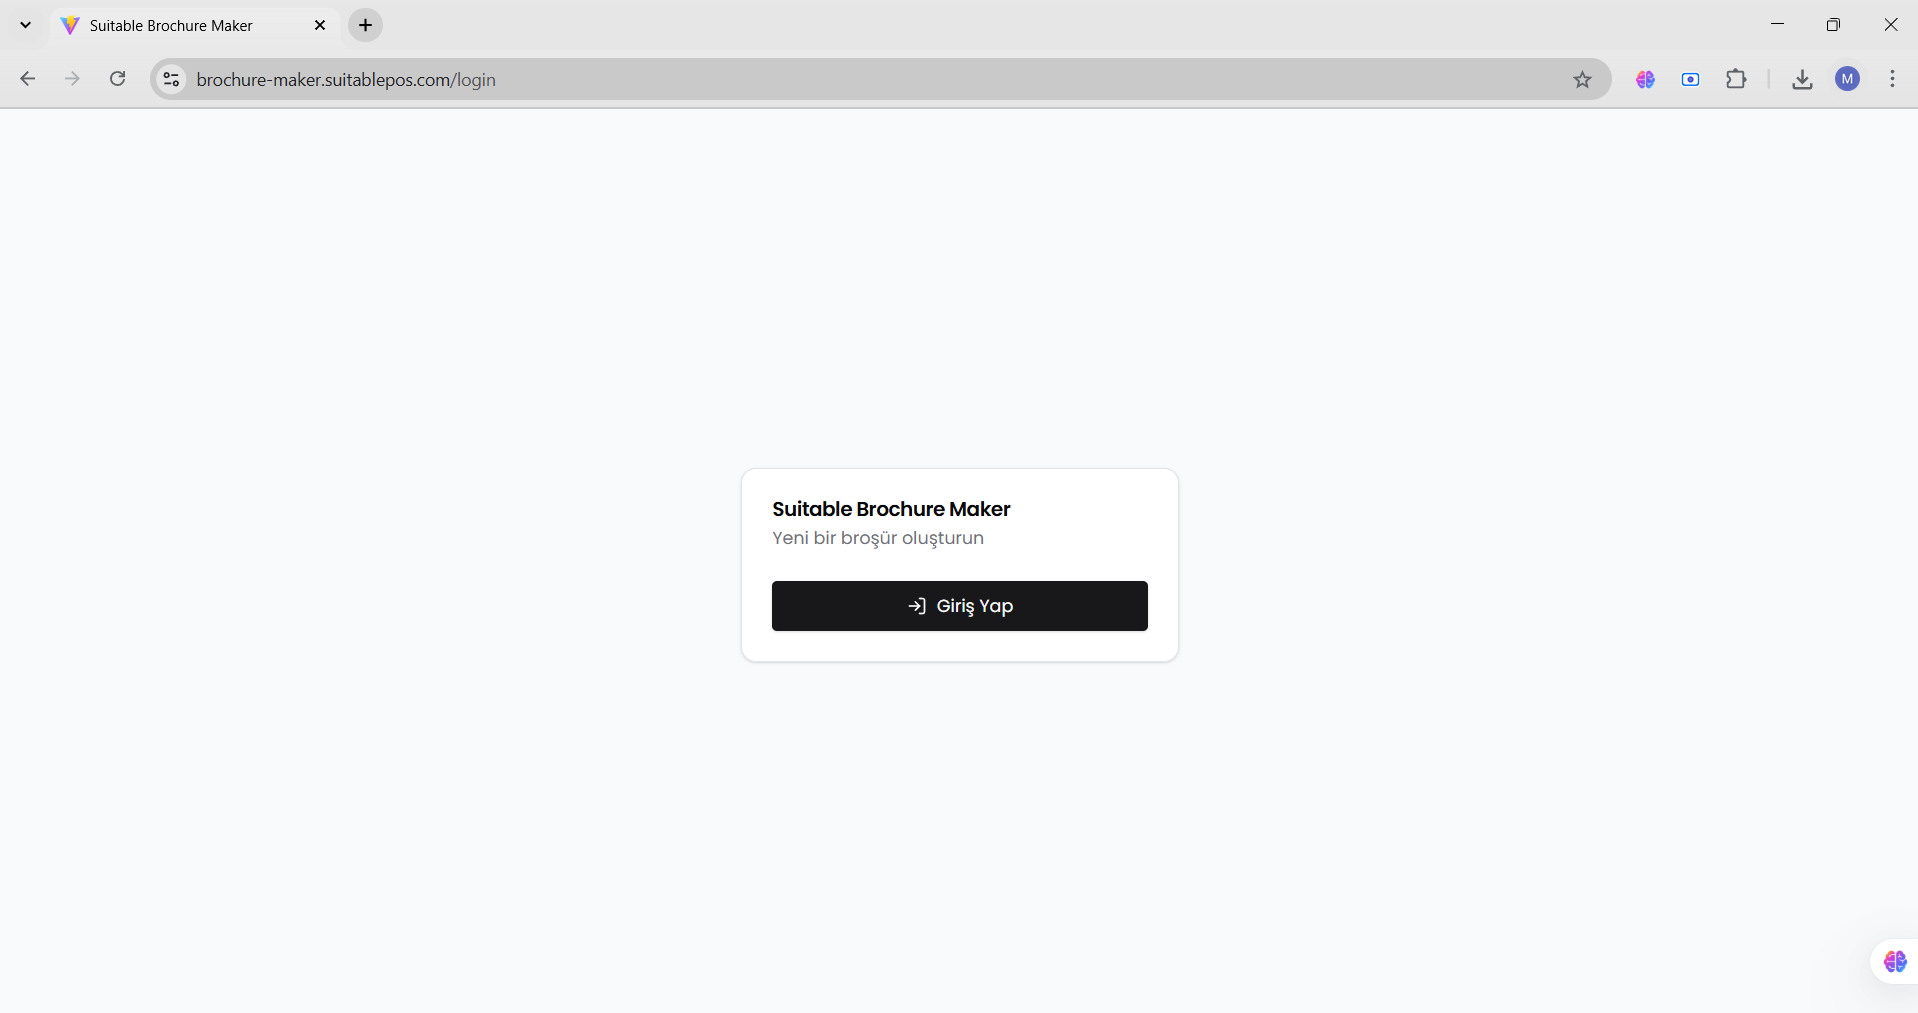Click the Giriş Yap login button
The width and height of the screenshot is (1918, 1013).
[x=959, y=606]
